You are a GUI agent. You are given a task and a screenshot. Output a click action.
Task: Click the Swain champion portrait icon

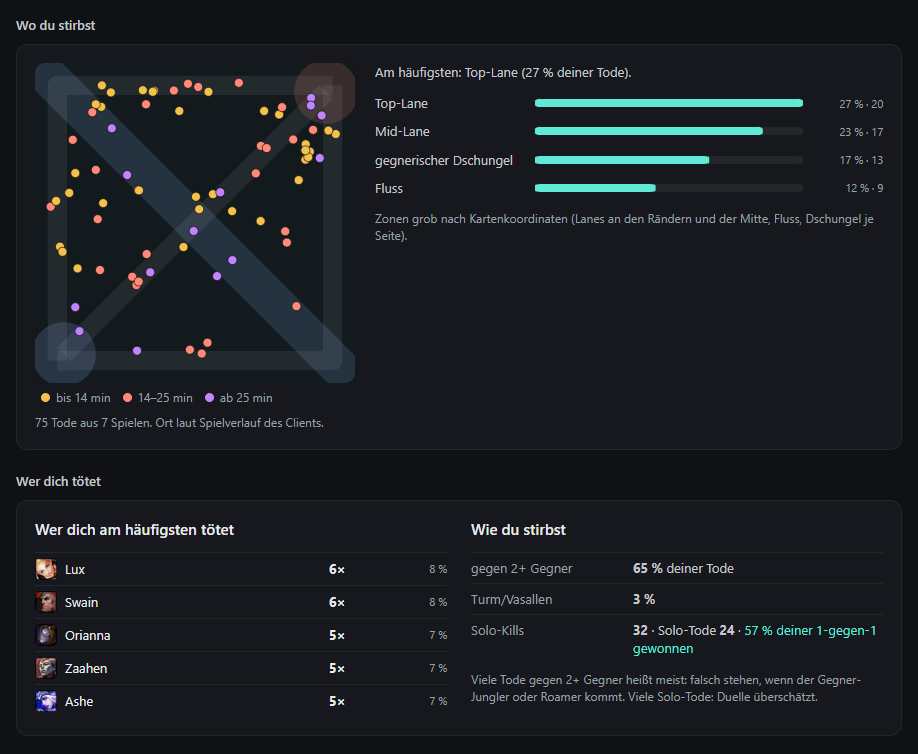click(46, 602)
